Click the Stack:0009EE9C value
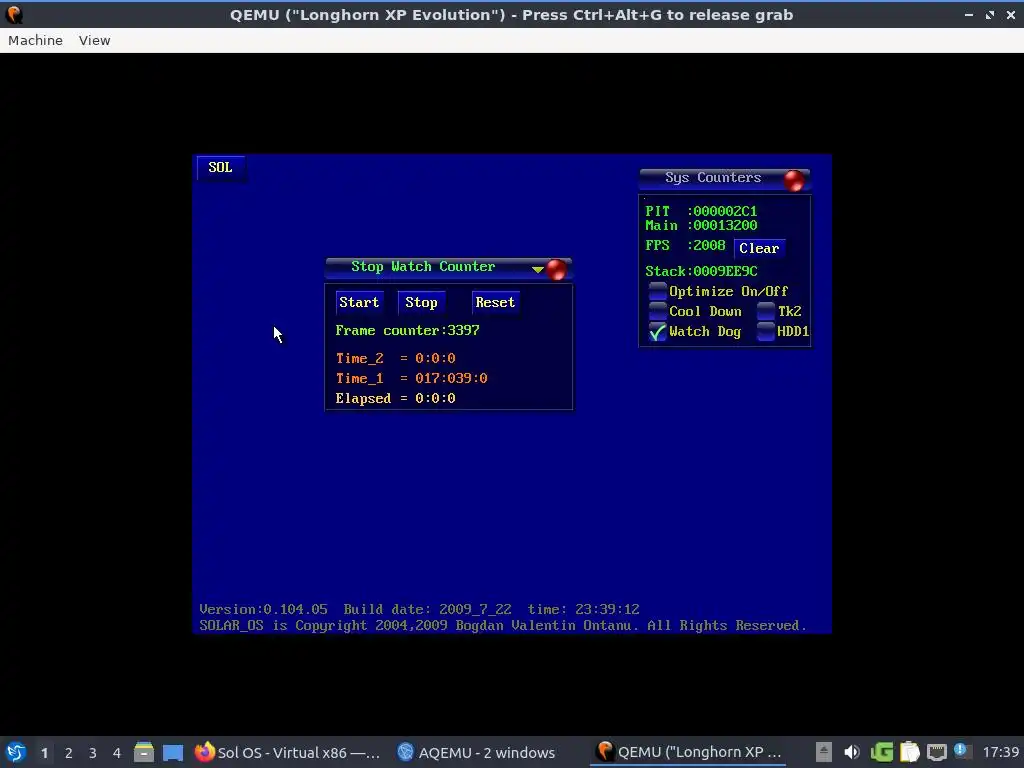The image size is (1024, 768). coord(701,272)
